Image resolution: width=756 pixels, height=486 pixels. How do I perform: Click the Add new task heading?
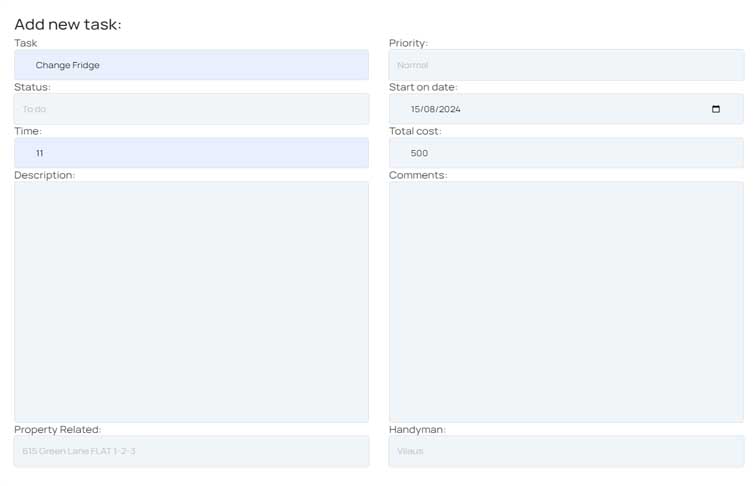pyautogui.click(x=68, y=24)
